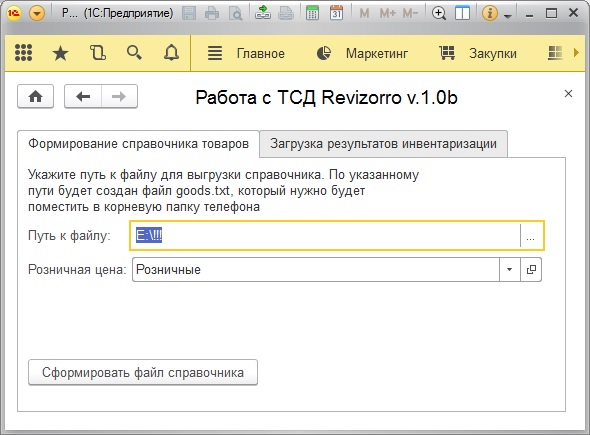The image size is (590, 435).
Task: Open the calendar icon in title bar
Action: [336, 13]
